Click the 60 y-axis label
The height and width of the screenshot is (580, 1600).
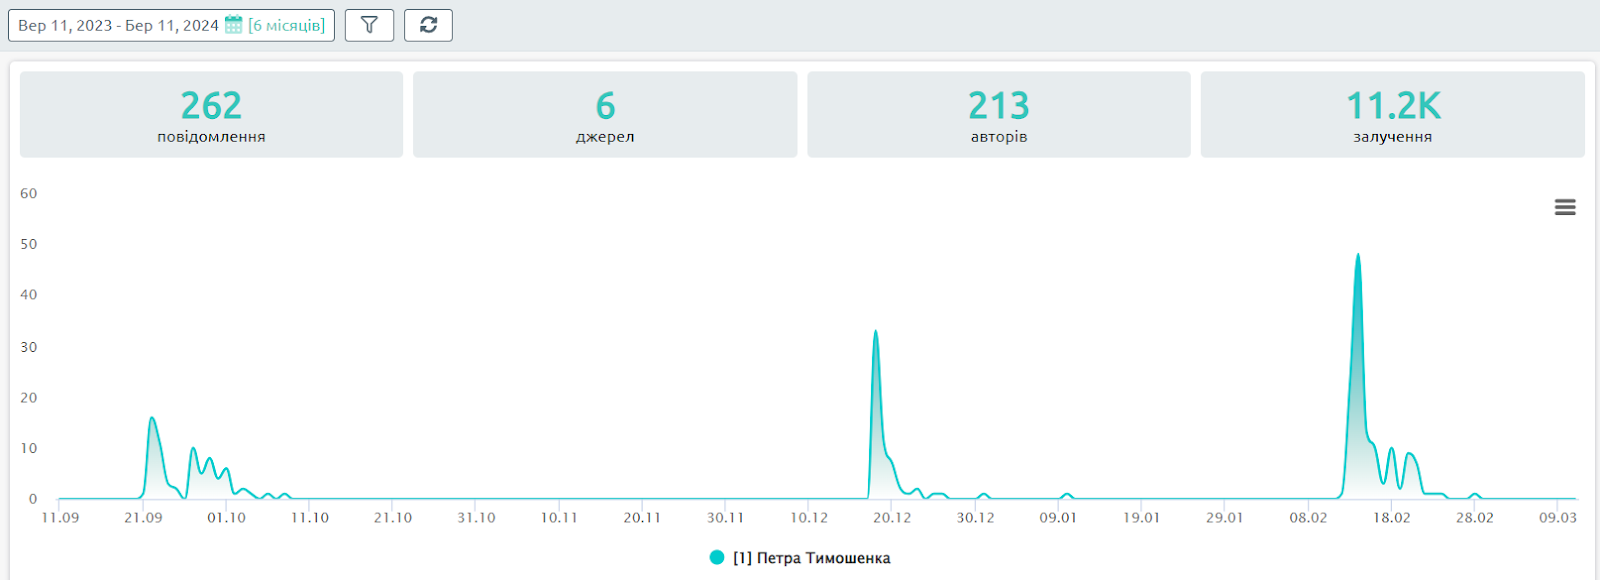point(29,193)
